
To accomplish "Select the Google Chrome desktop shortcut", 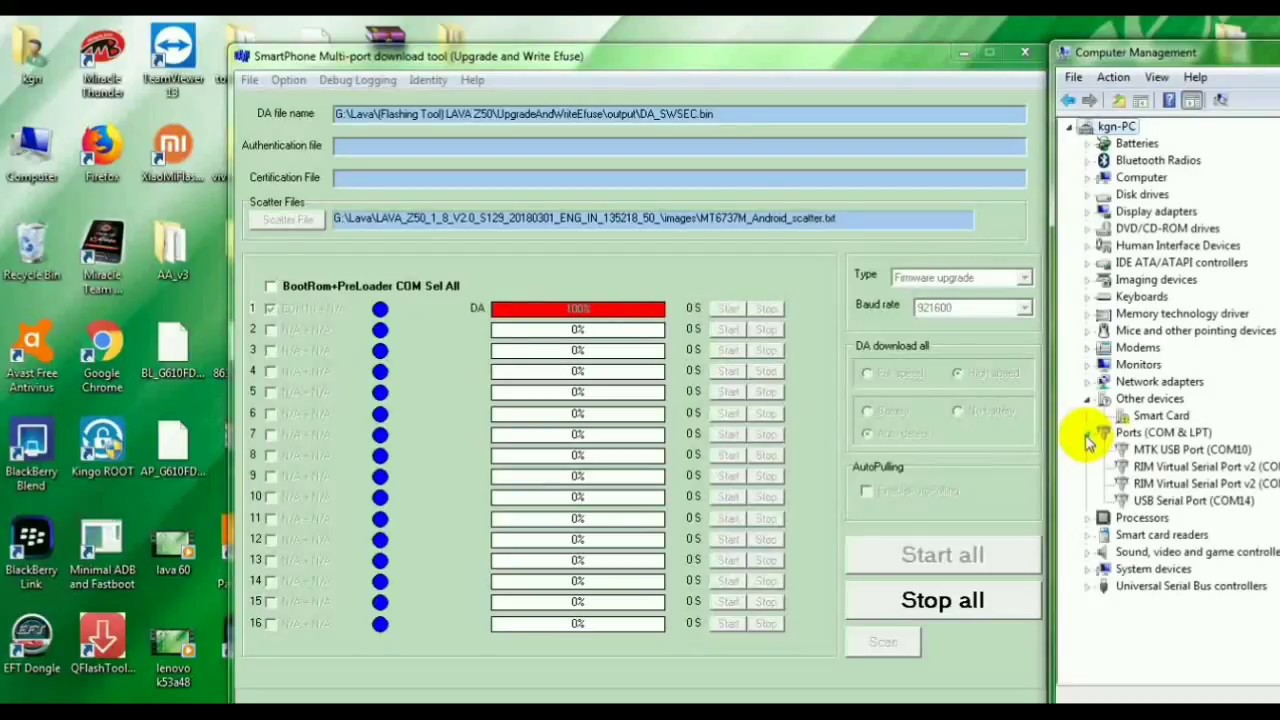I will click(x=102, y=358).
